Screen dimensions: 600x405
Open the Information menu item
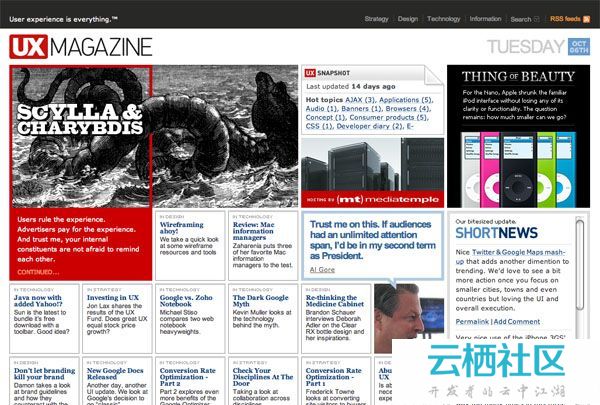tap(485, 18)
